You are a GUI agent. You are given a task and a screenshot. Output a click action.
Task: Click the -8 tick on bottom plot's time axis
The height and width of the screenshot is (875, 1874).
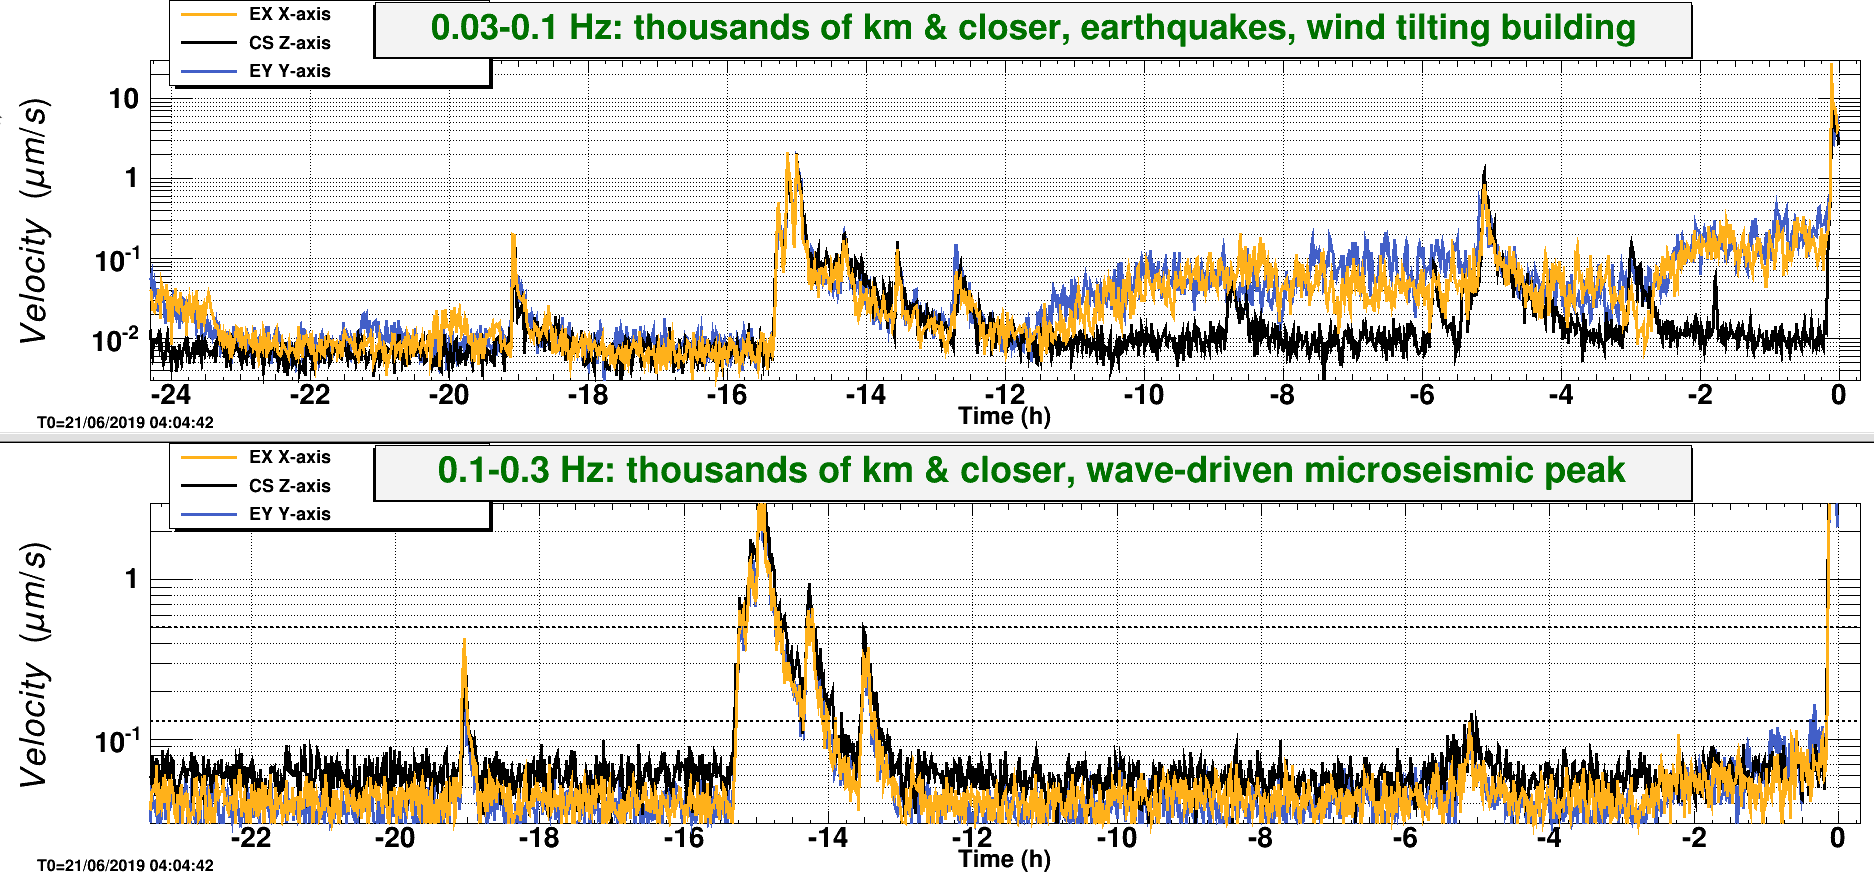point(1260,838)
